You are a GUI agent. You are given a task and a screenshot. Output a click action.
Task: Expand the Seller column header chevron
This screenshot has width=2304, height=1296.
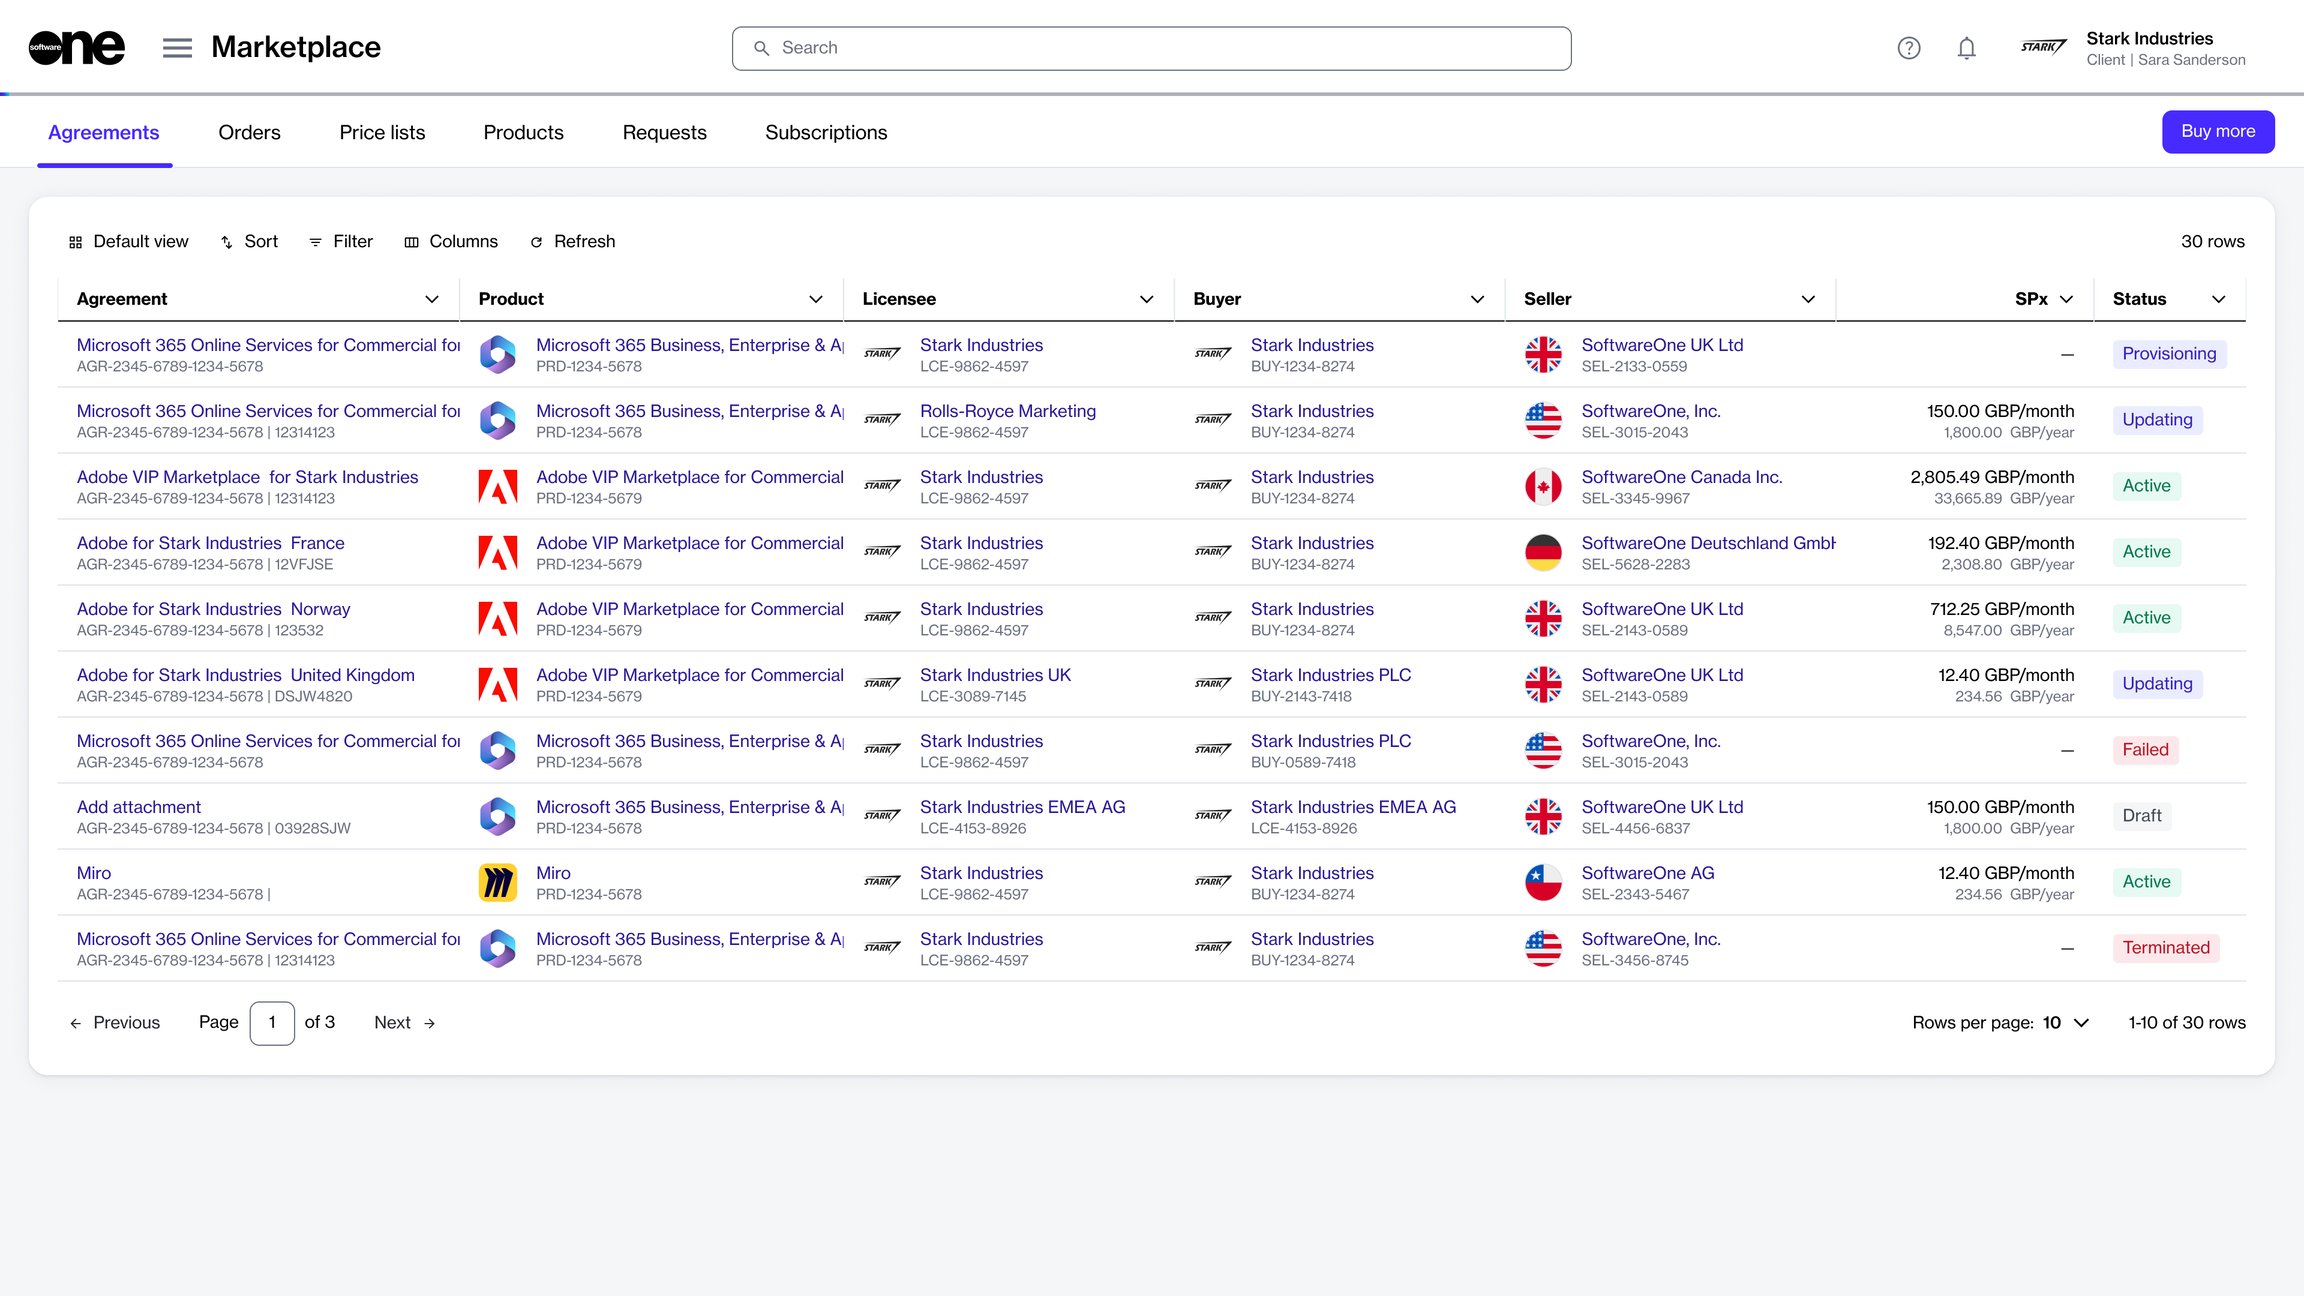click(x=1808, y=299)
